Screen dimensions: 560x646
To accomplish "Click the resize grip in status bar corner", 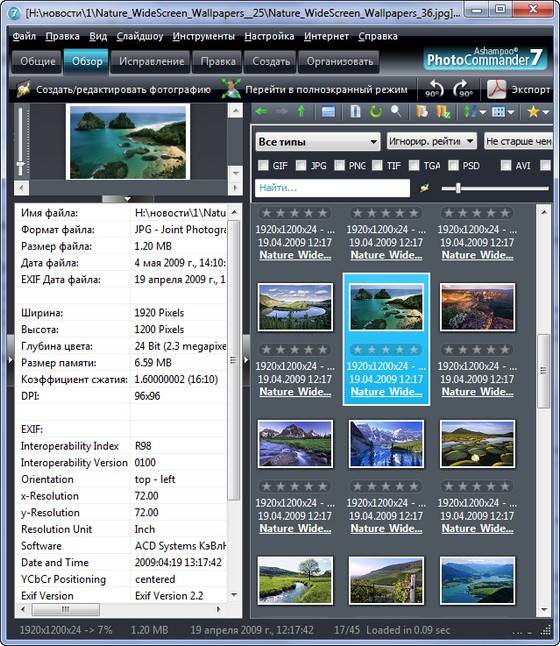I will point(545,630).
